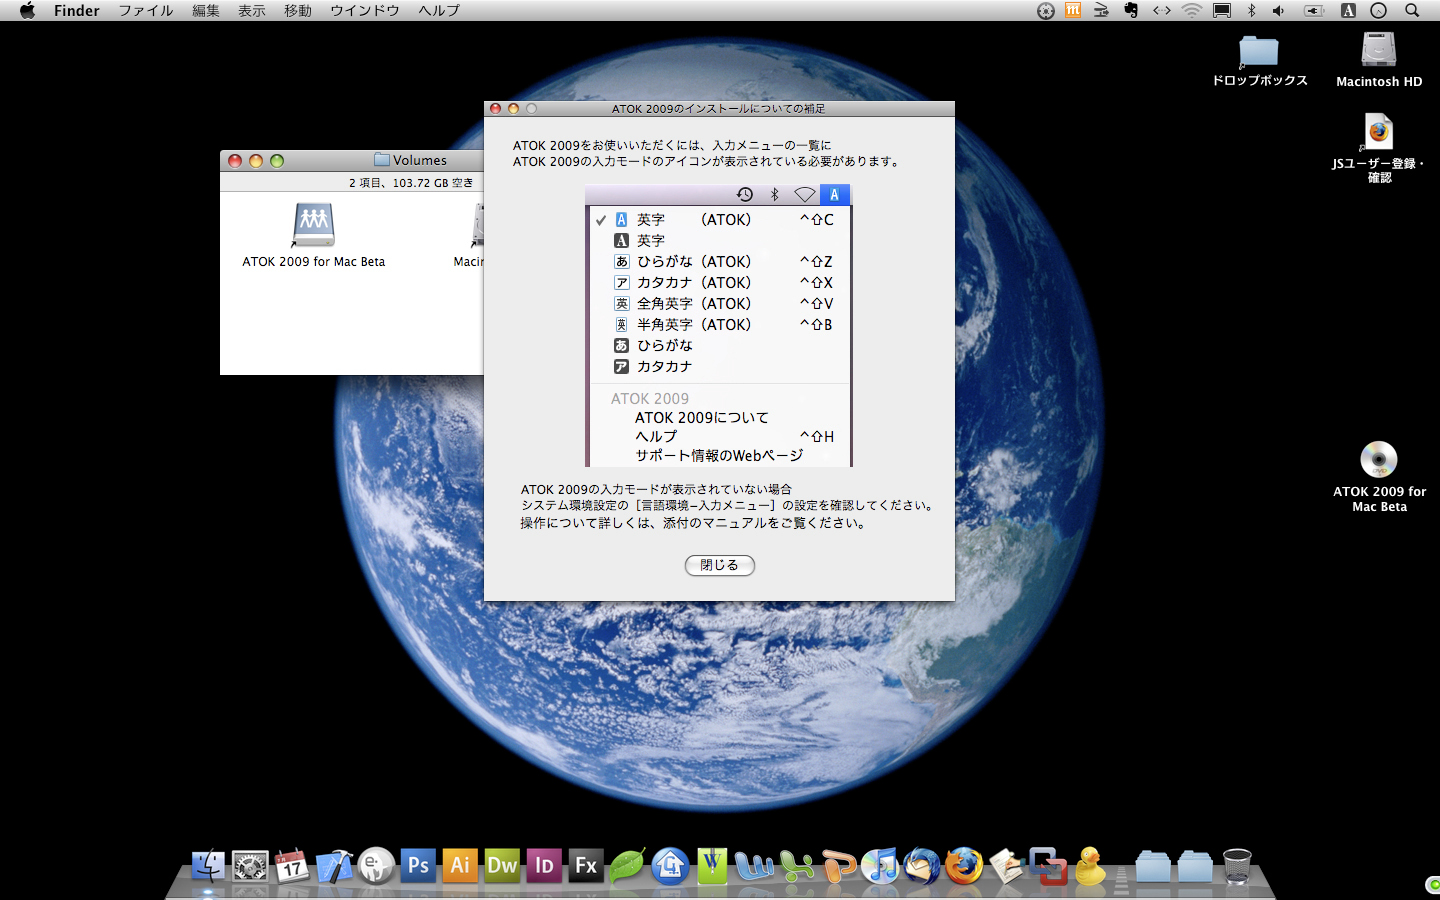Open the 移動 menu
The width and height of the screenshot is (1440, 900).
click(x=298, y=10)
